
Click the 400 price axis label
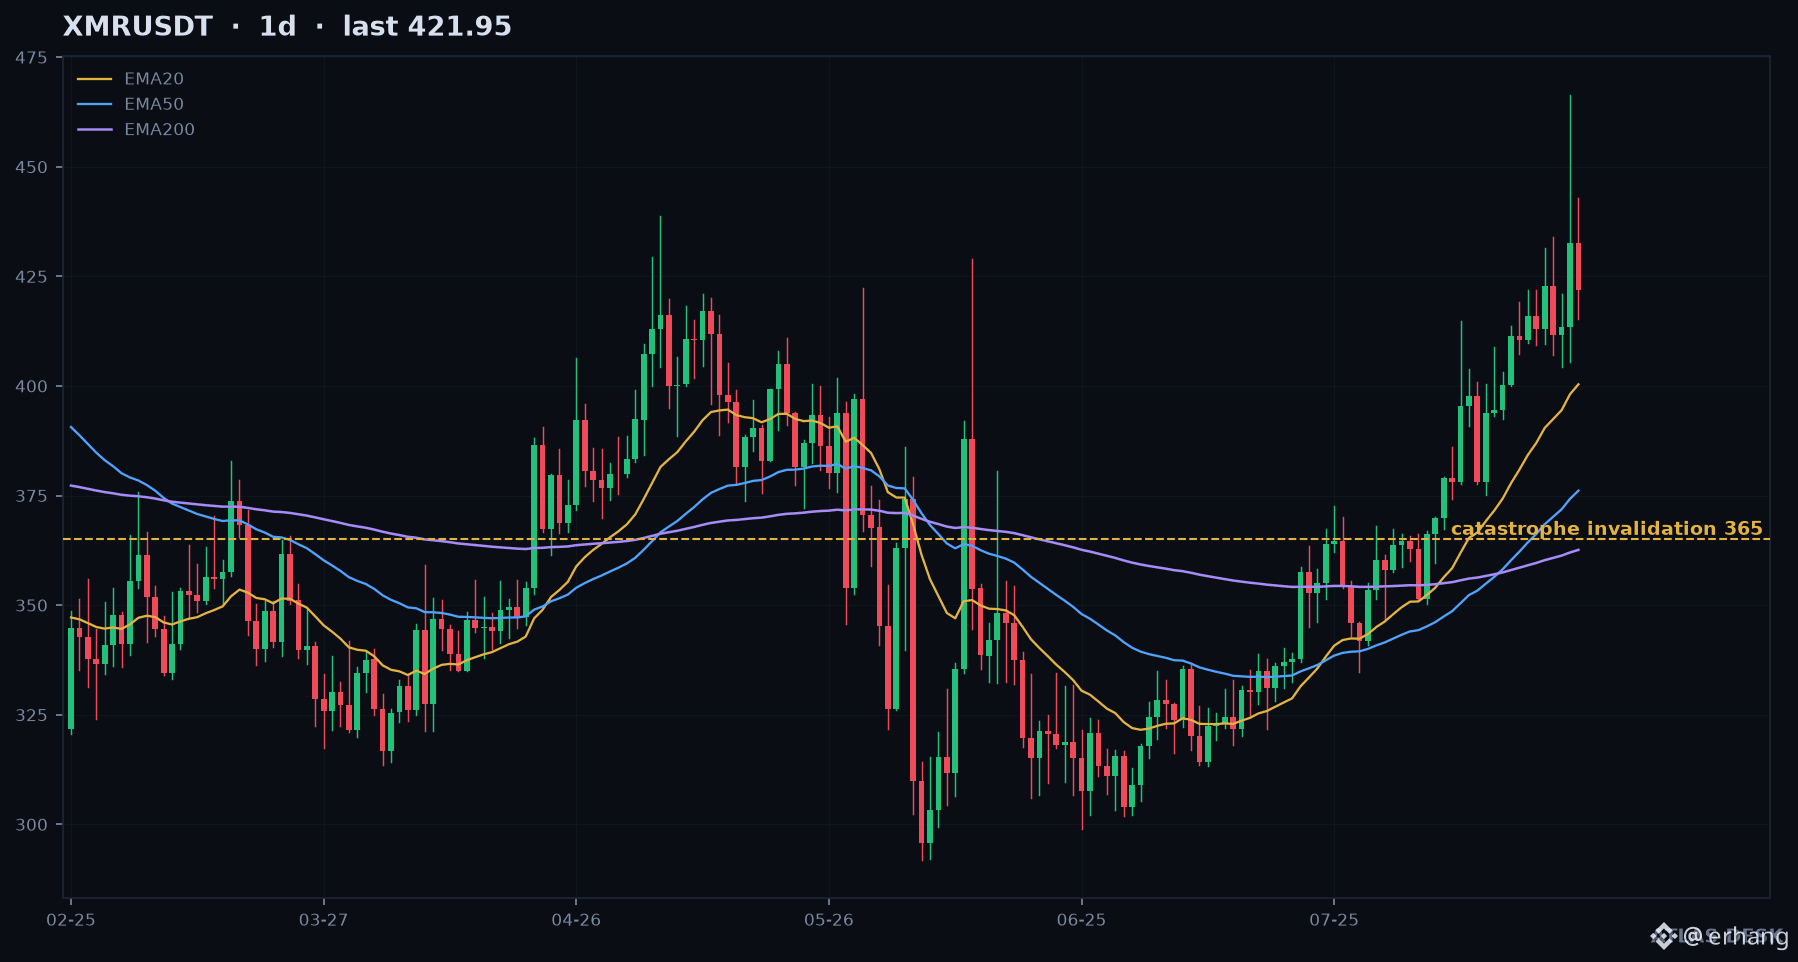click(31, 386)
